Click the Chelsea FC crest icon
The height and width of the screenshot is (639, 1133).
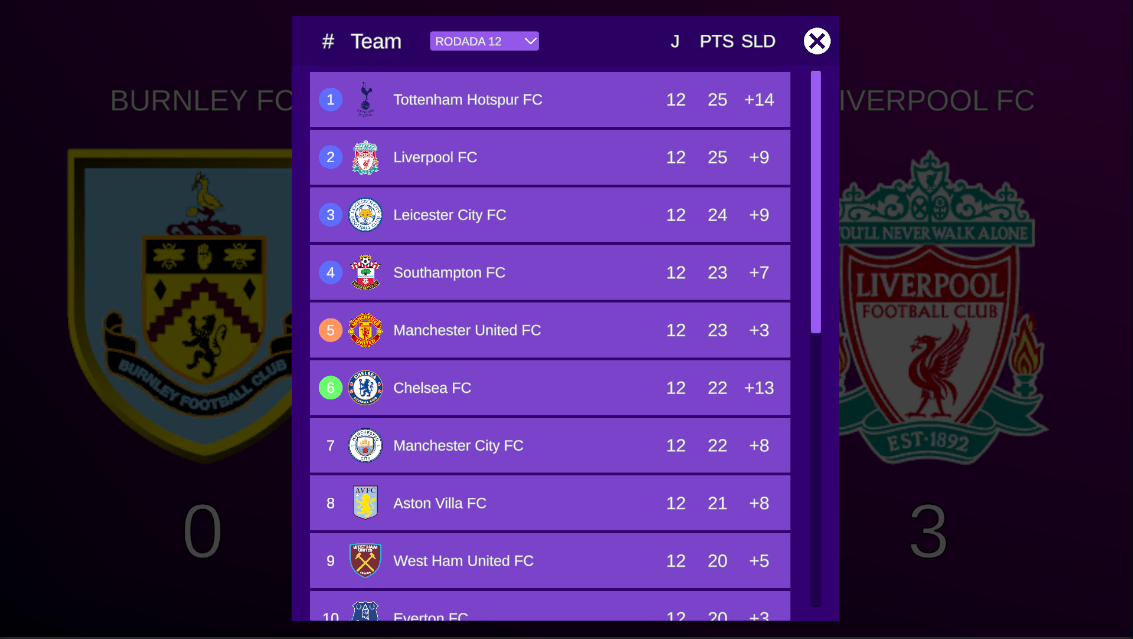click(365, 388)
